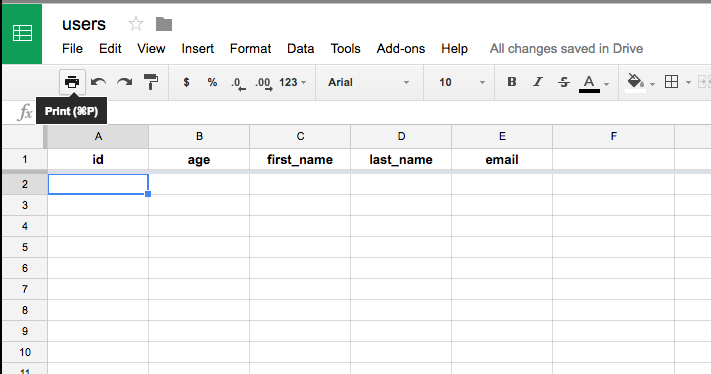This screenshot has height=374, width=711.
Task: Open the Format menu
Action: pos(250,49)
